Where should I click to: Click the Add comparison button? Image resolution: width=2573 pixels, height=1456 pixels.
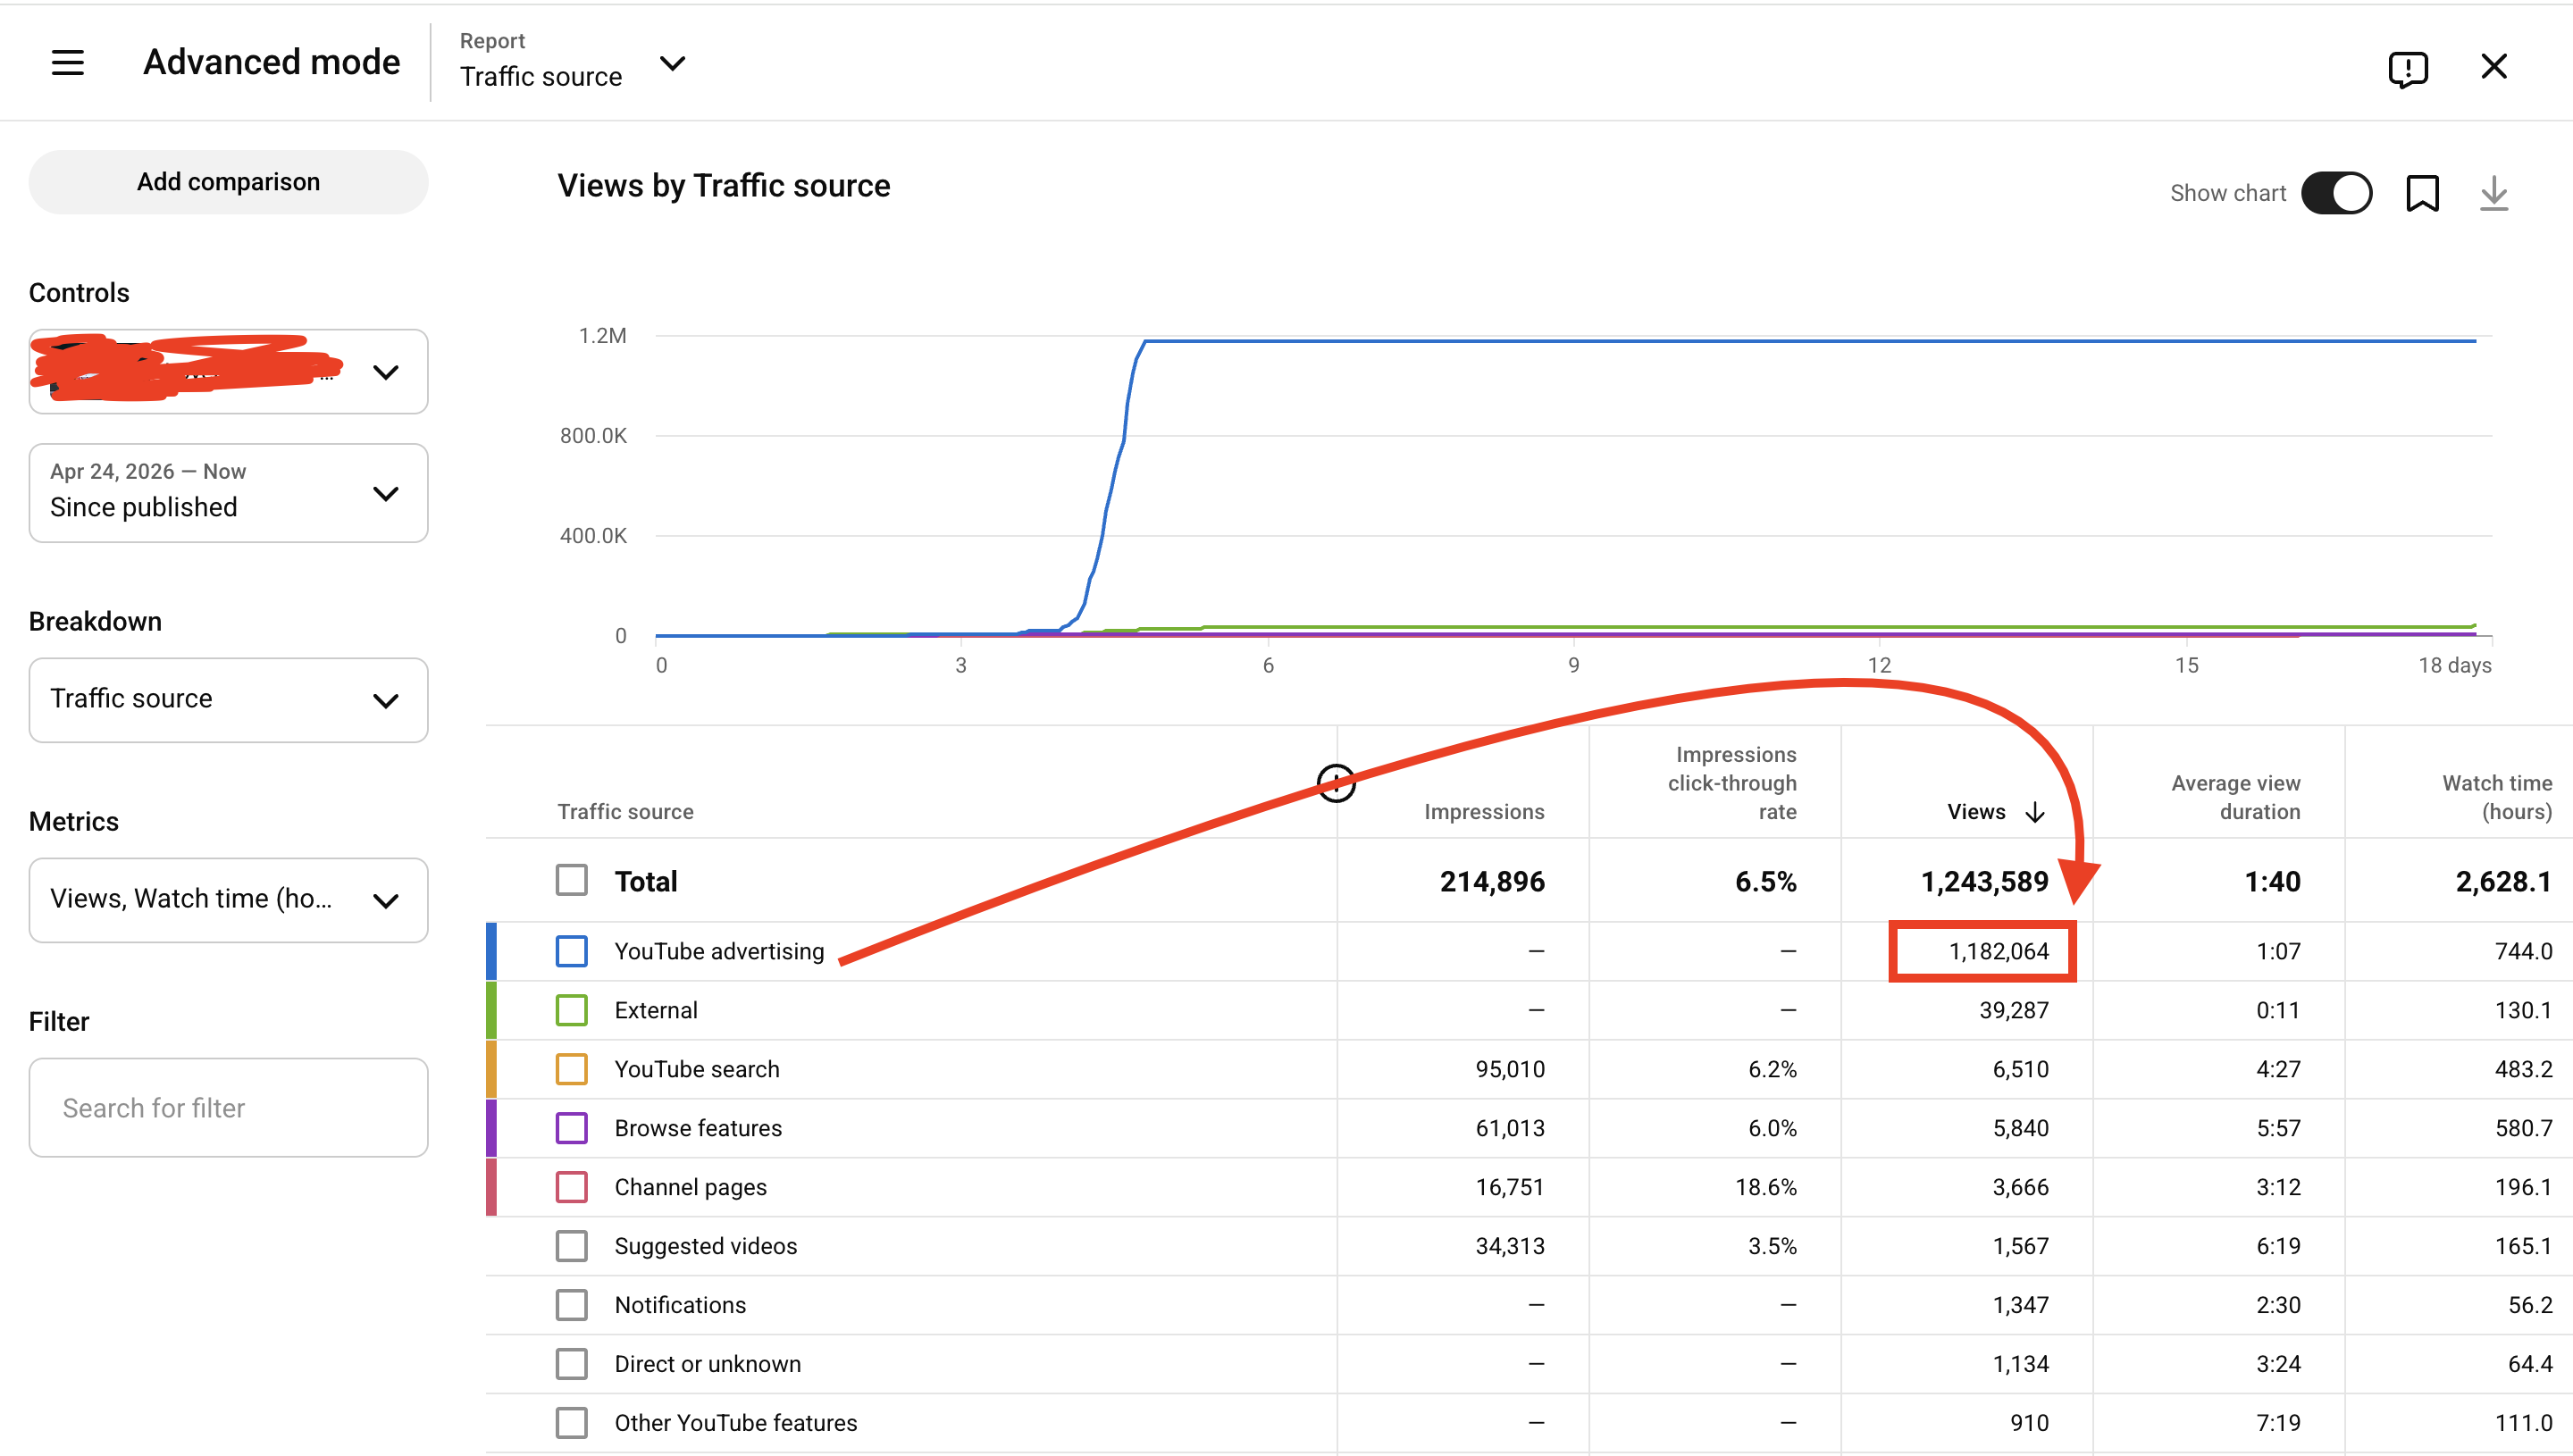(x=229, y=182)
